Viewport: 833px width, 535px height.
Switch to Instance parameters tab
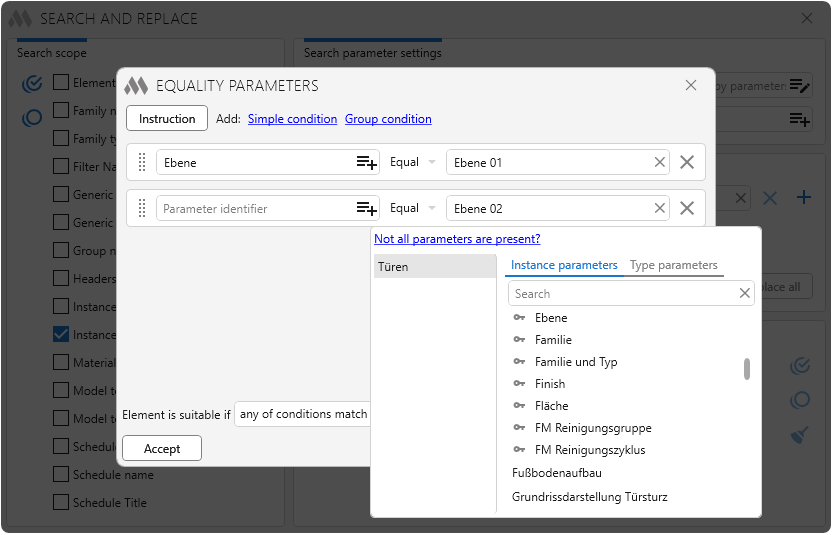click(564, 265)
